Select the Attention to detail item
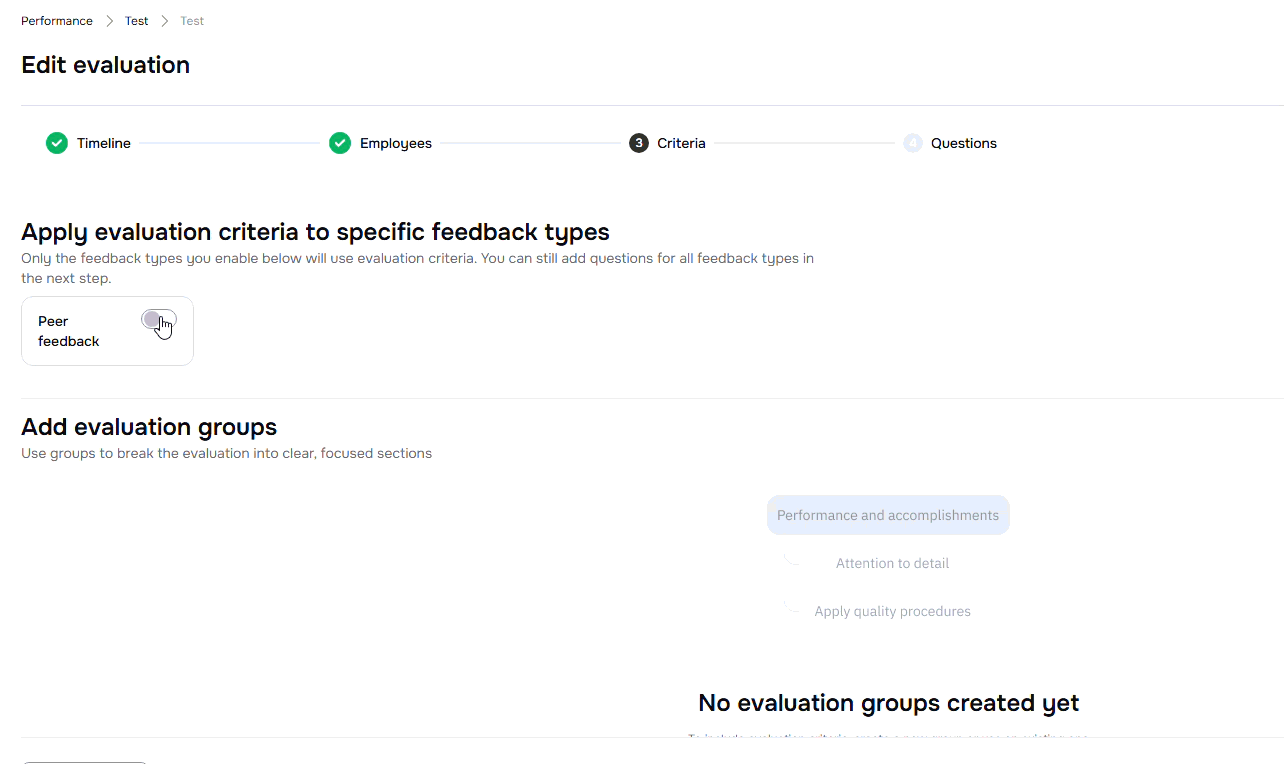Screen dimensions: 1284x764 click(892, 563)
